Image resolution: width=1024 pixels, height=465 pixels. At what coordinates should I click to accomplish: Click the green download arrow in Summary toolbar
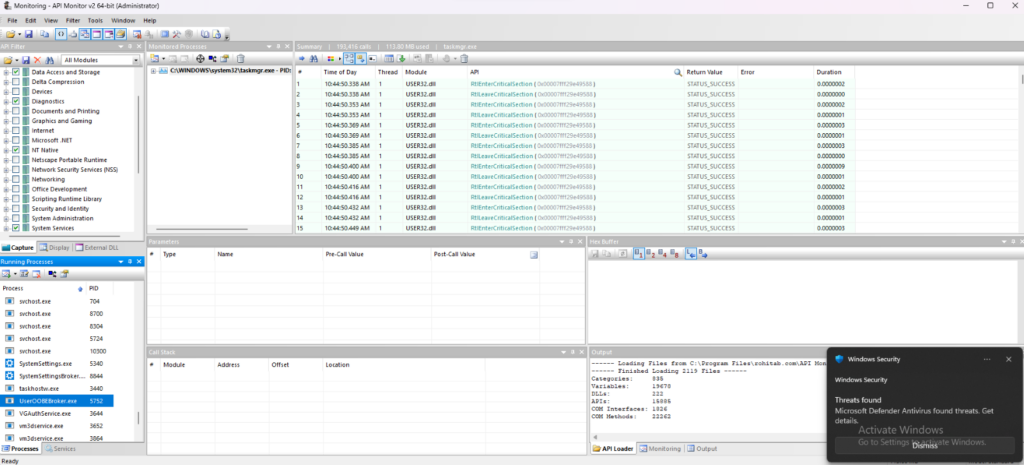(x=401, y=59)
